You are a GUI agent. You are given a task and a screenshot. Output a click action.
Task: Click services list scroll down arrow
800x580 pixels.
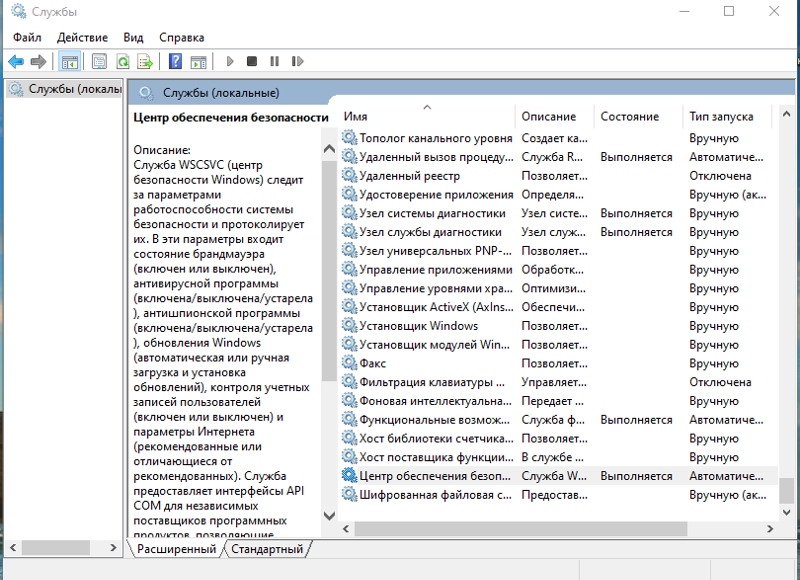[786, 512]
